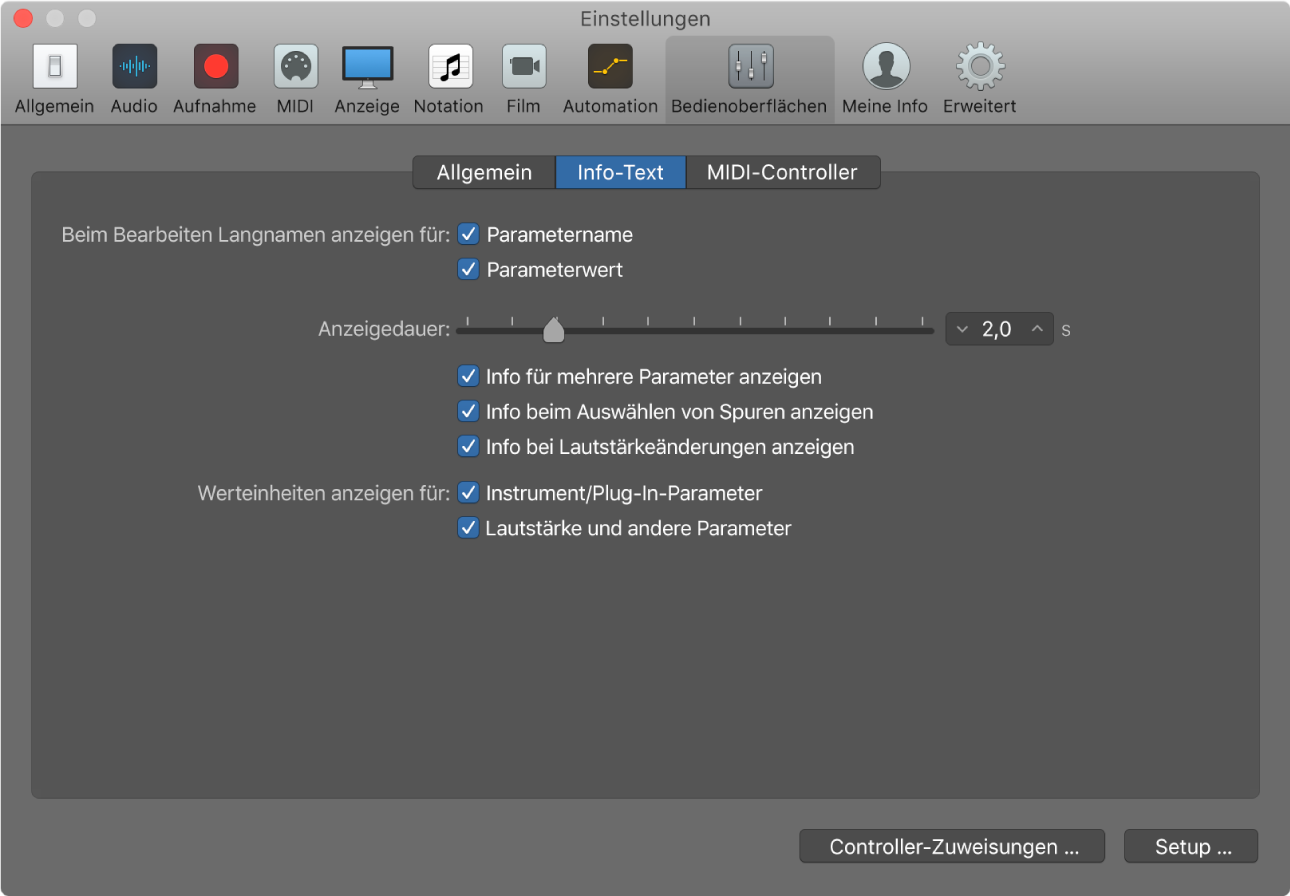Disable Info bei Lautstärkeänderungen anzeigen

pyautogui.click(x=468, y=446)
